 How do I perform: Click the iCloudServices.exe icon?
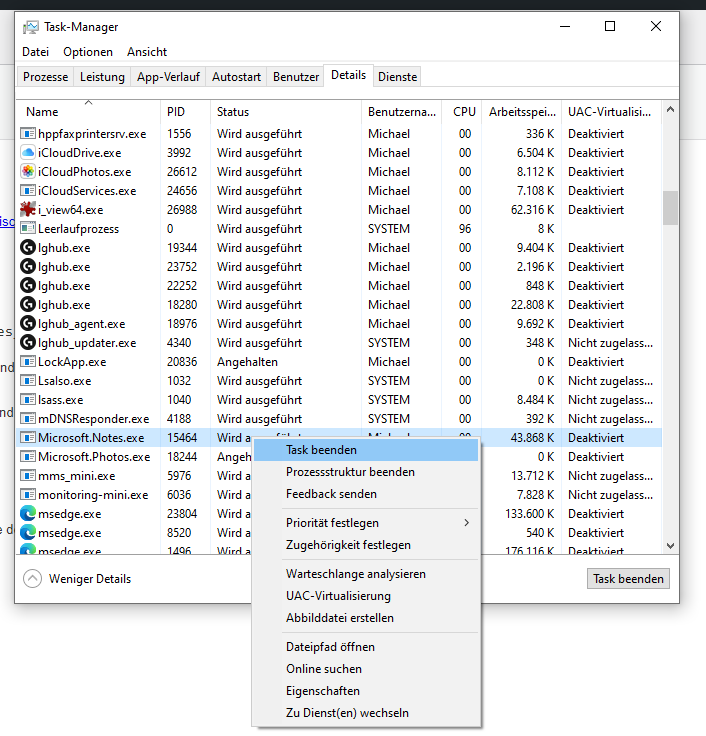click(28, 191)
